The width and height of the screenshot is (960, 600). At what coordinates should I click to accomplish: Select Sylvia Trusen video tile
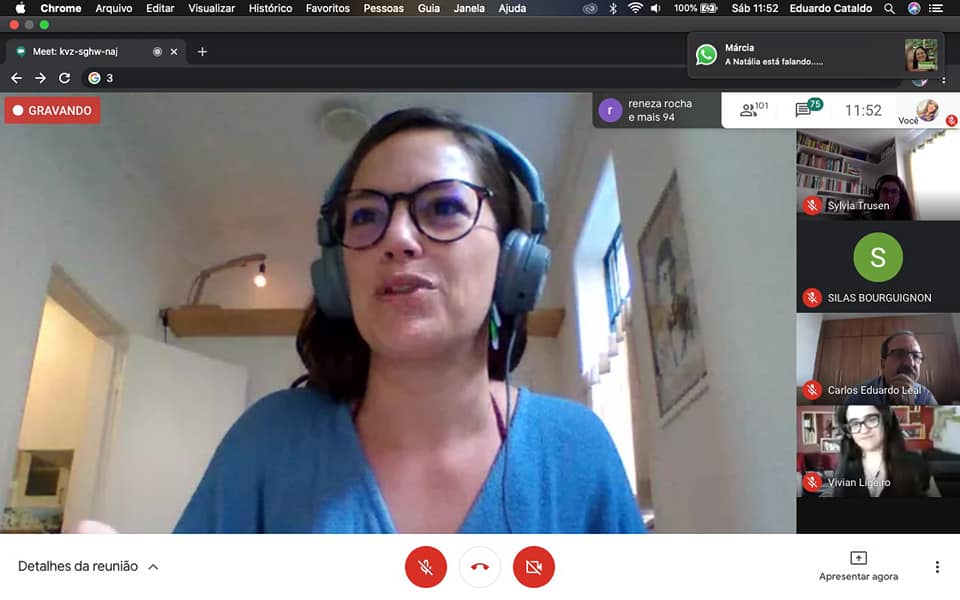coord(878,174)
